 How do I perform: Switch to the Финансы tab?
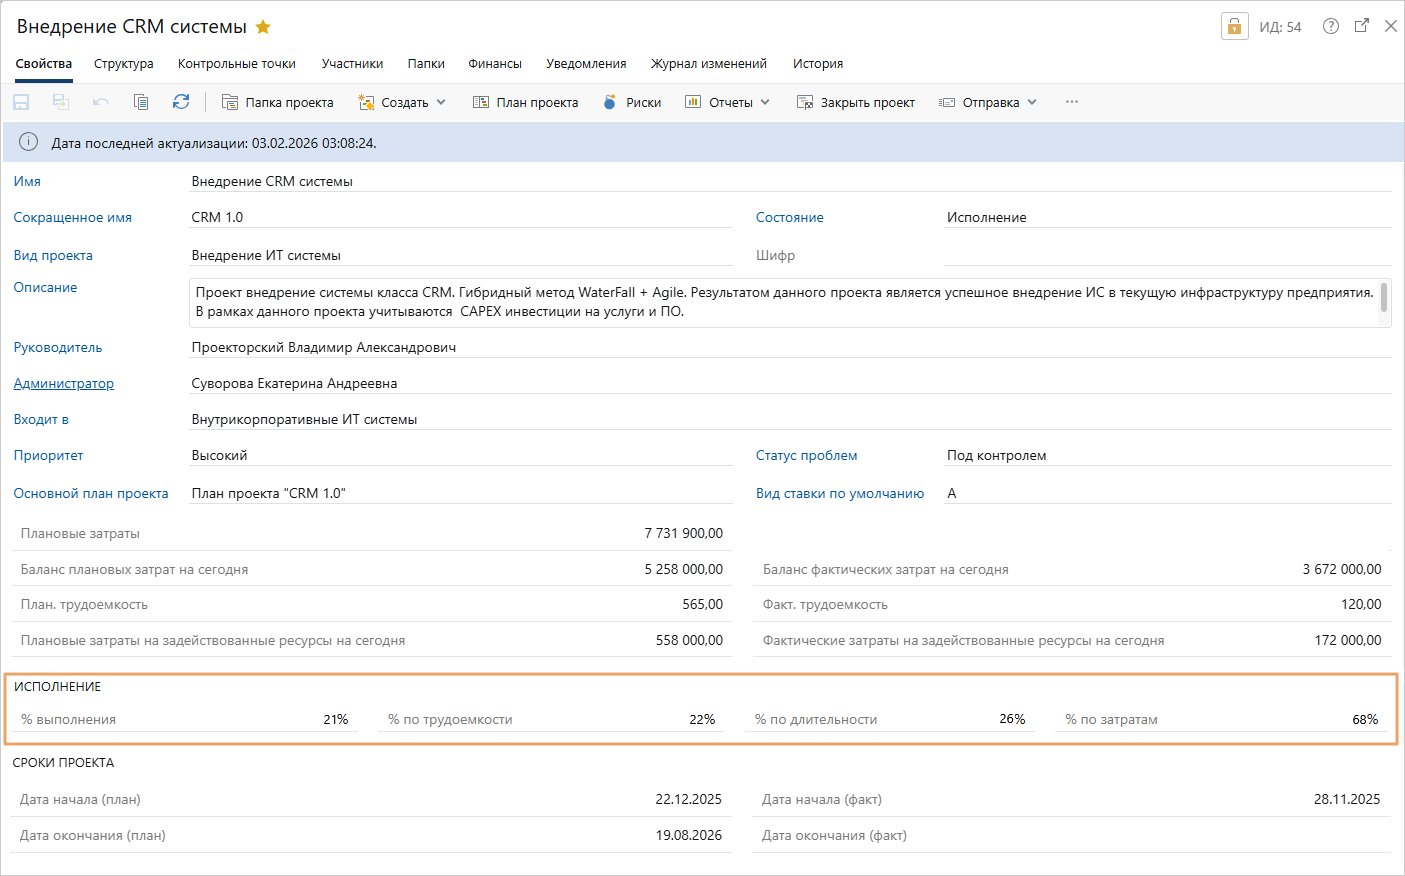coord(495,64)
